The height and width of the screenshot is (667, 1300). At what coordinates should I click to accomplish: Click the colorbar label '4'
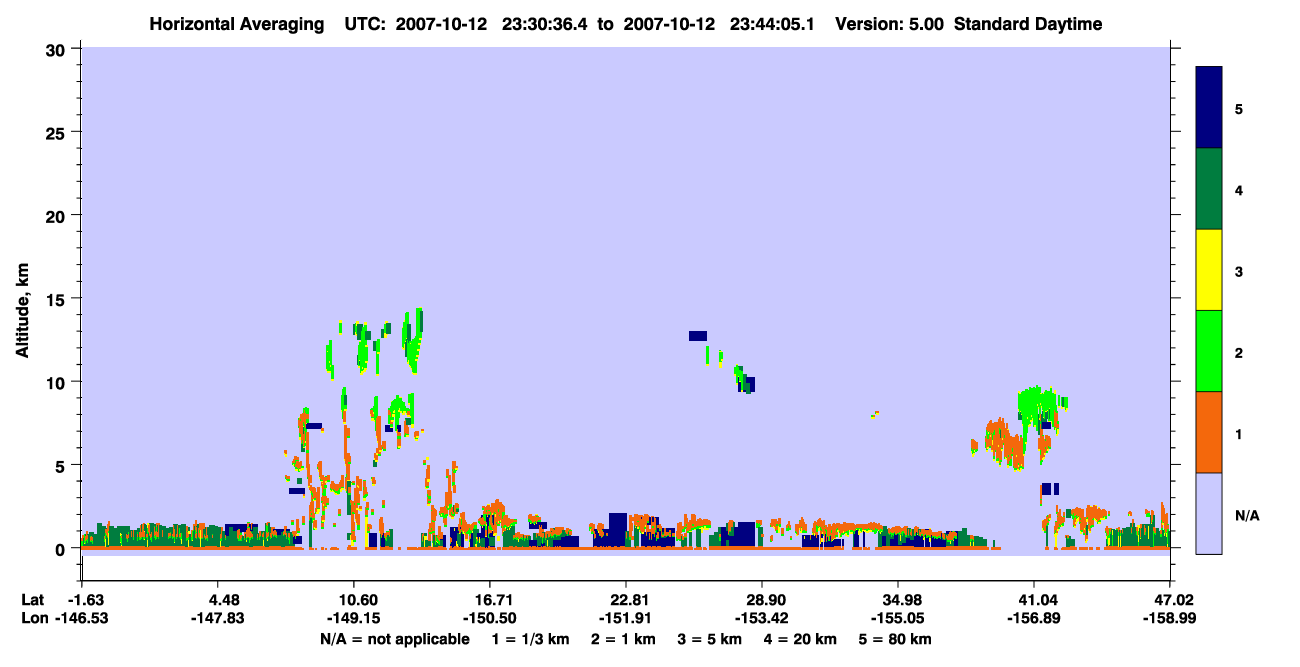pos(1239,190)
